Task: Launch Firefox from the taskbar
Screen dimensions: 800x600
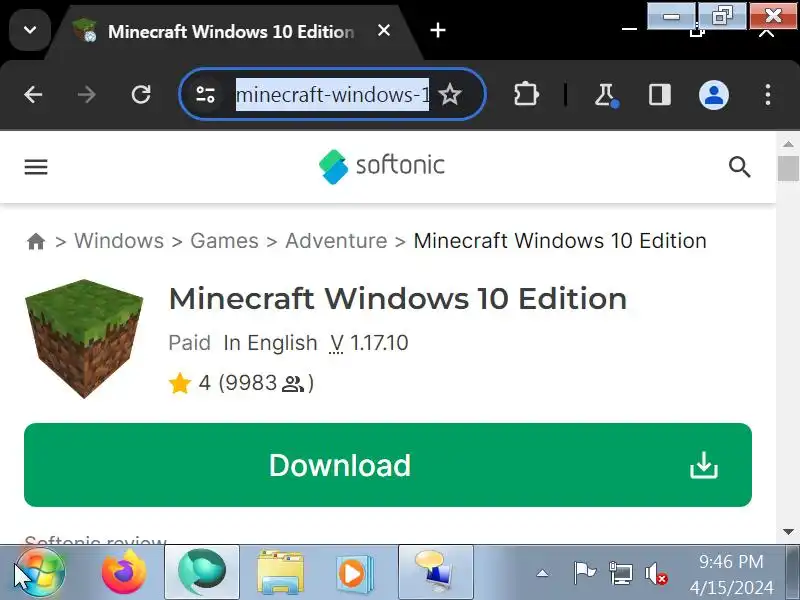Action: [x=124, y=572]
